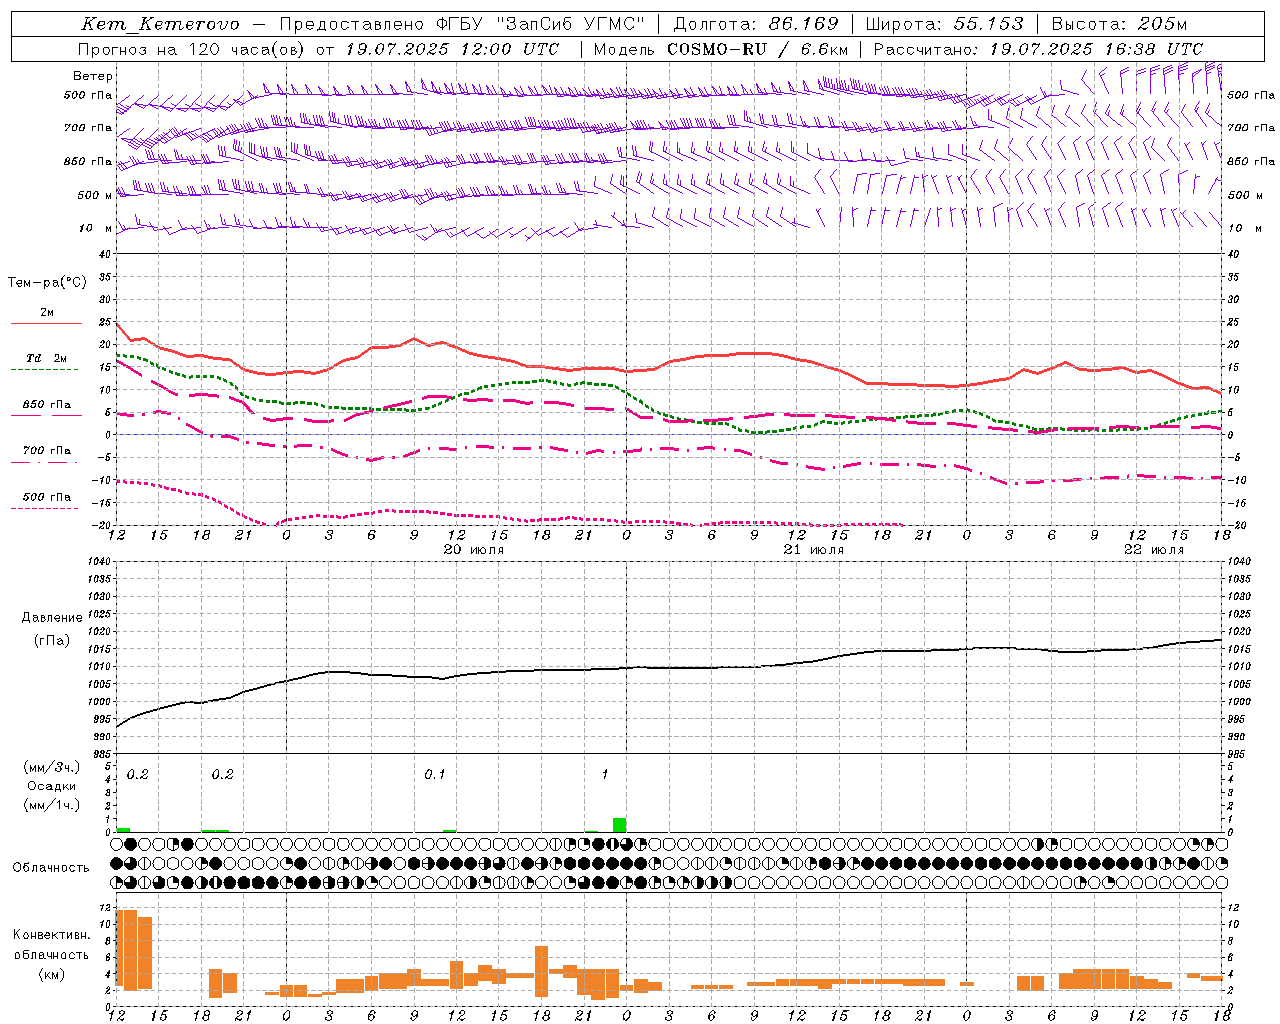Click the '(мм/3ч.)' precipitation unit label

51,768
